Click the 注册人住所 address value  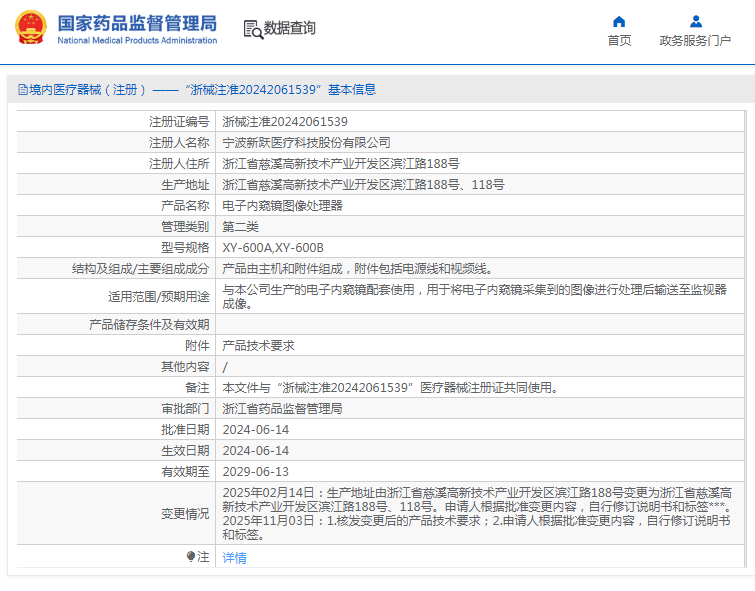[x=341, y=164]
